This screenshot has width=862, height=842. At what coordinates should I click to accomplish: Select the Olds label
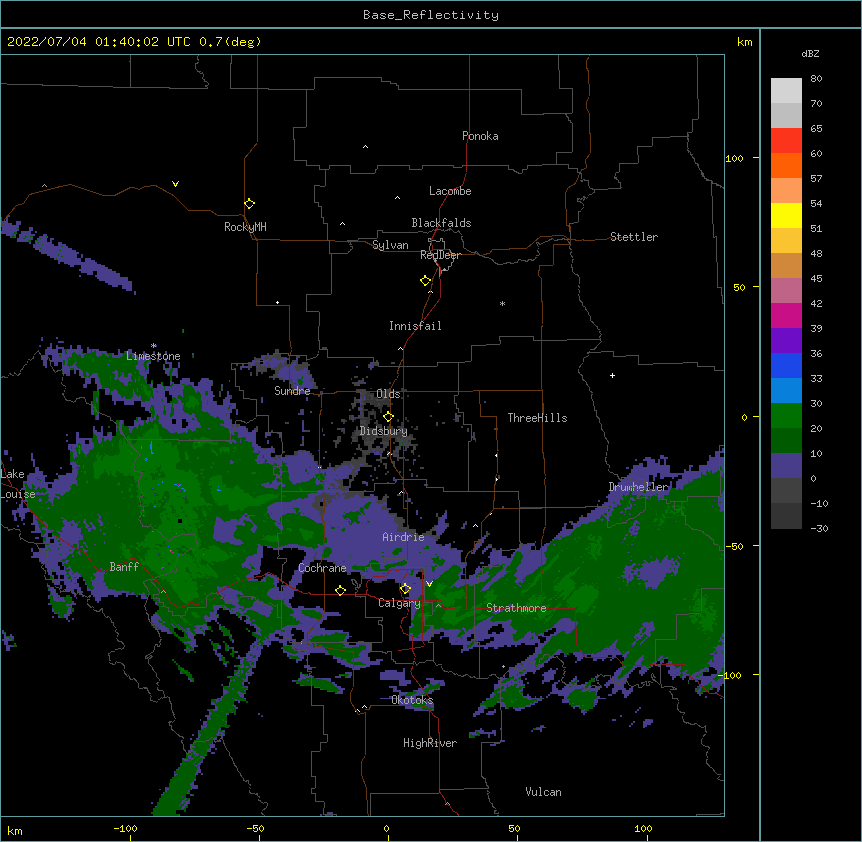[388, 394]
